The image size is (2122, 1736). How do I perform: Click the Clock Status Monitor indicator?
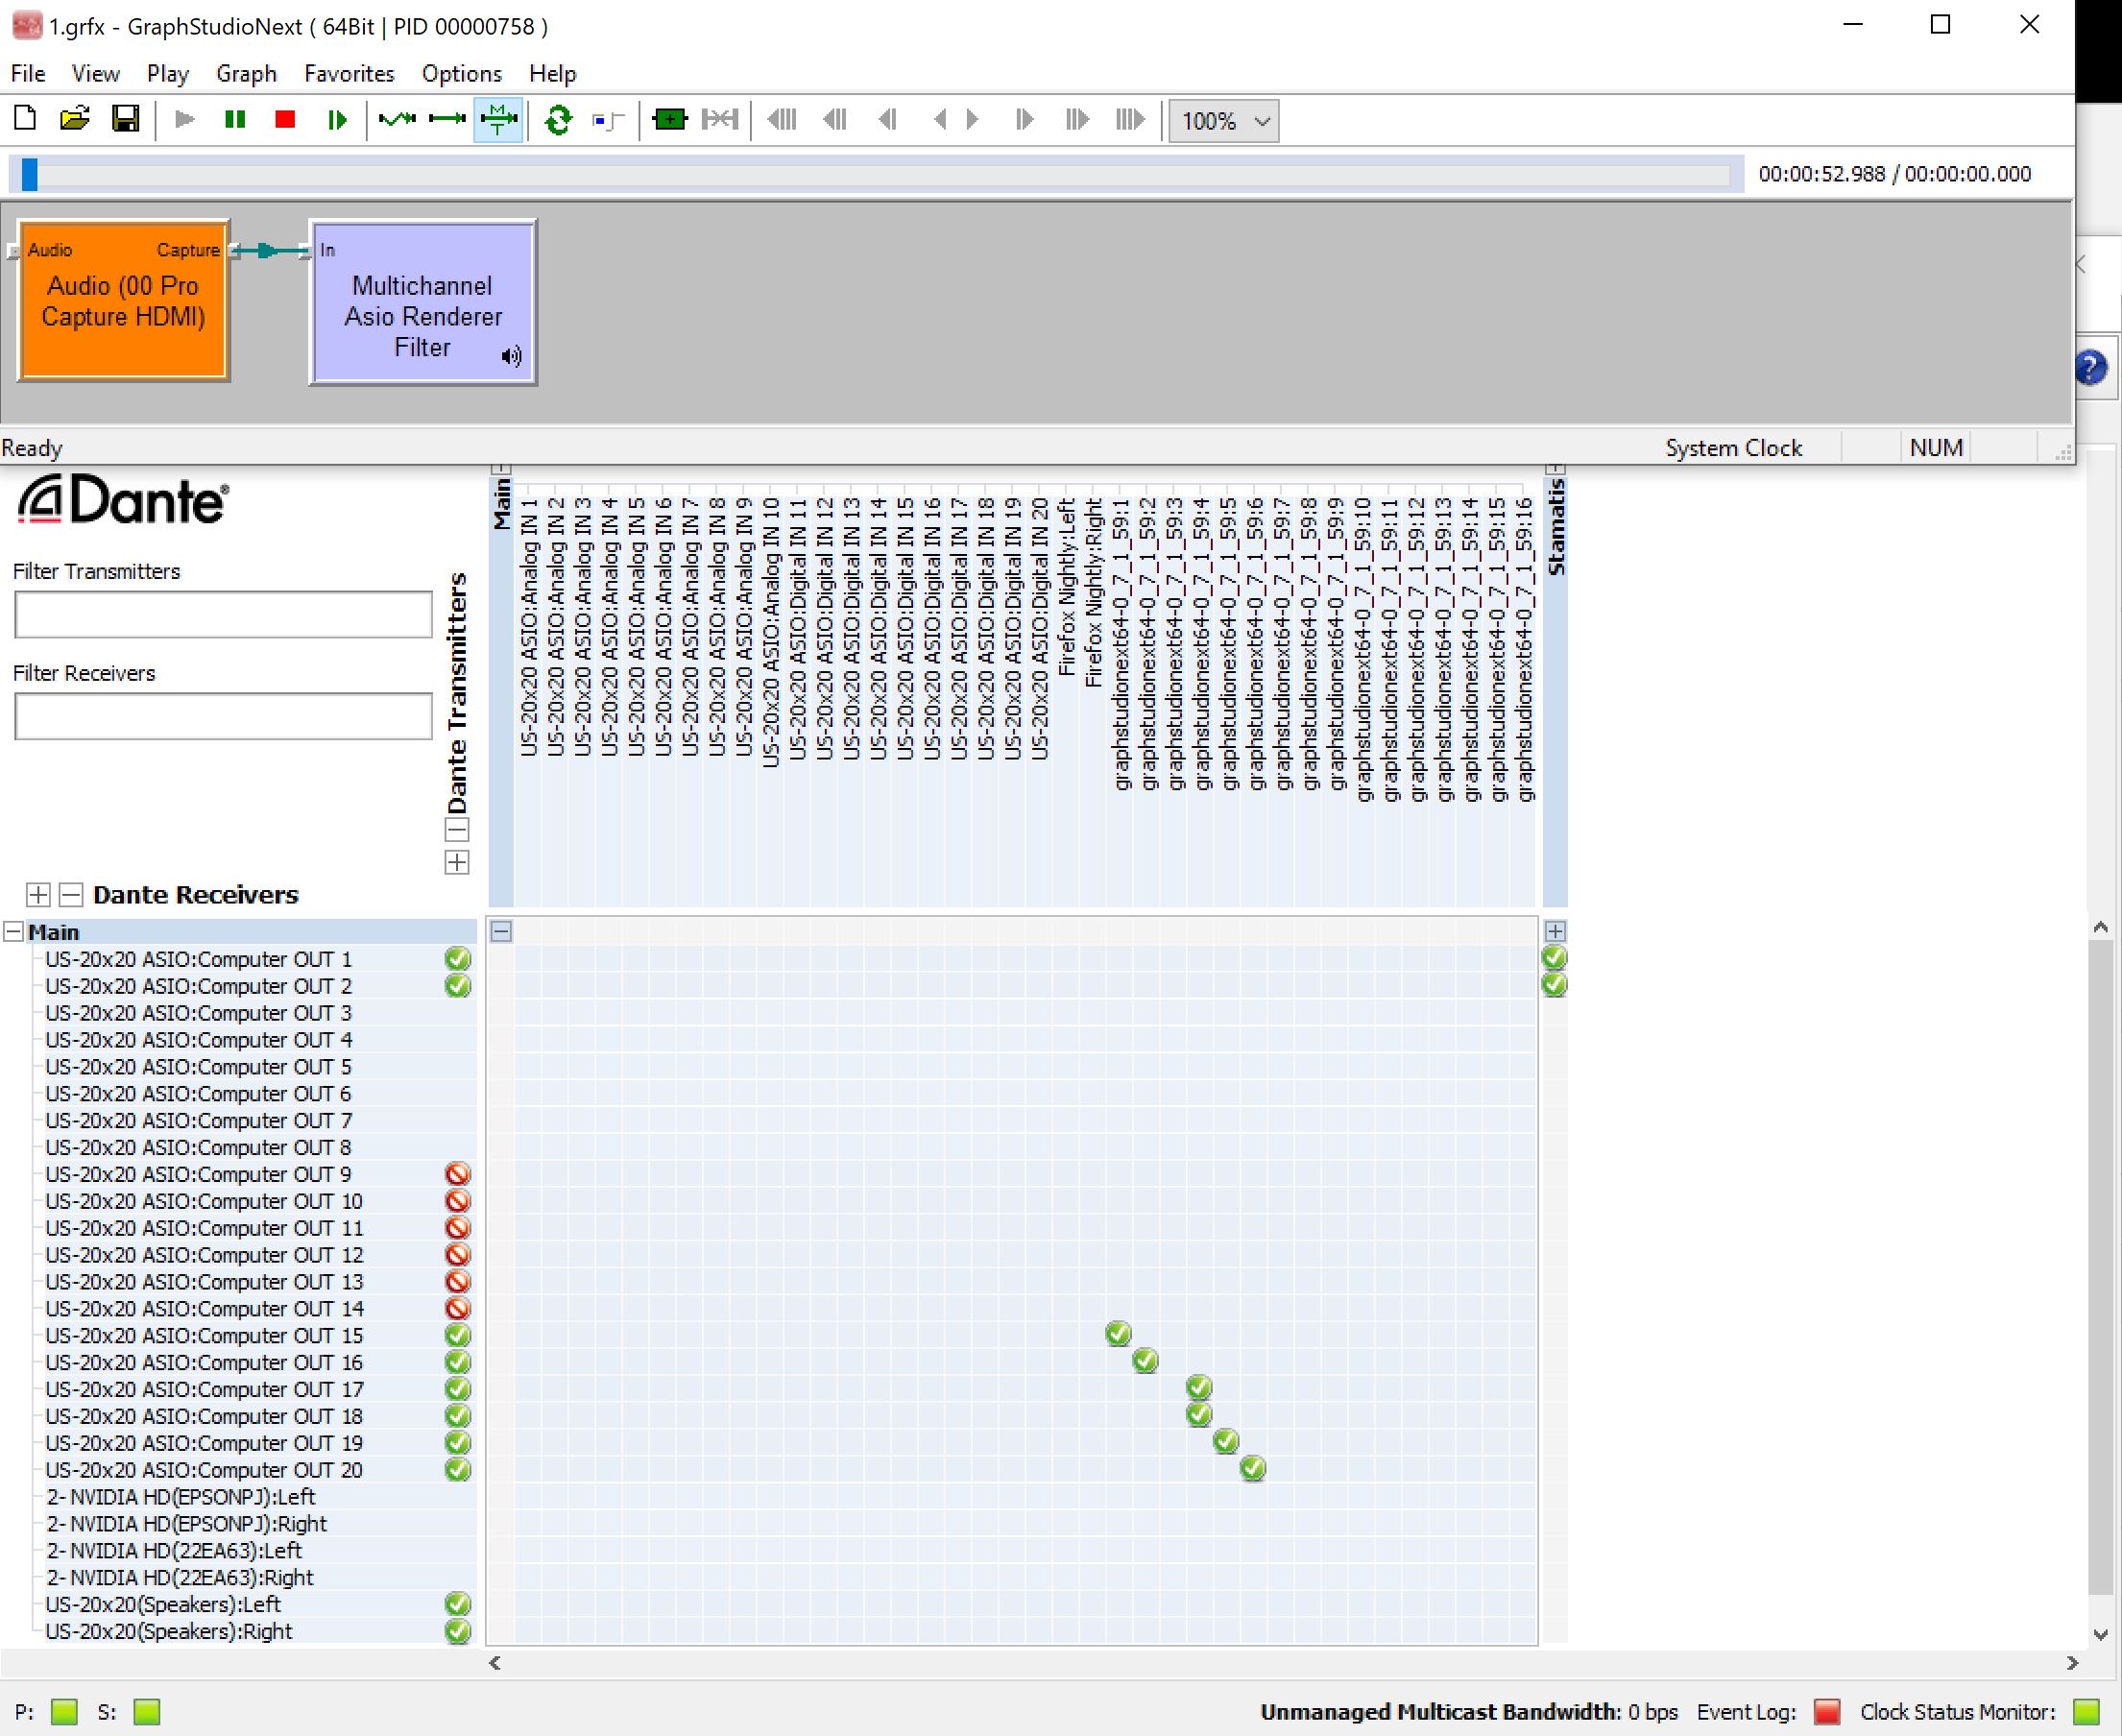(x=2085, y=1712)
